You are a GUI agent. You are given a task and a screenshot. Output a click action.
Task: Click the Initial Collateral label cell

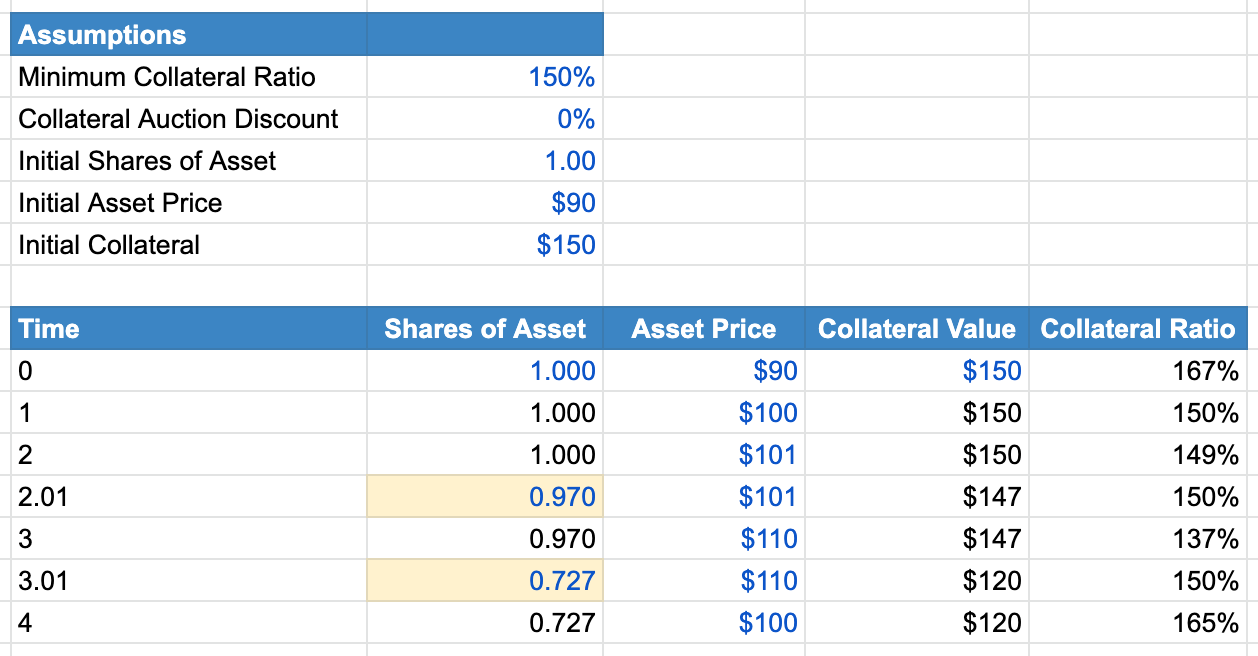(189, 245)
